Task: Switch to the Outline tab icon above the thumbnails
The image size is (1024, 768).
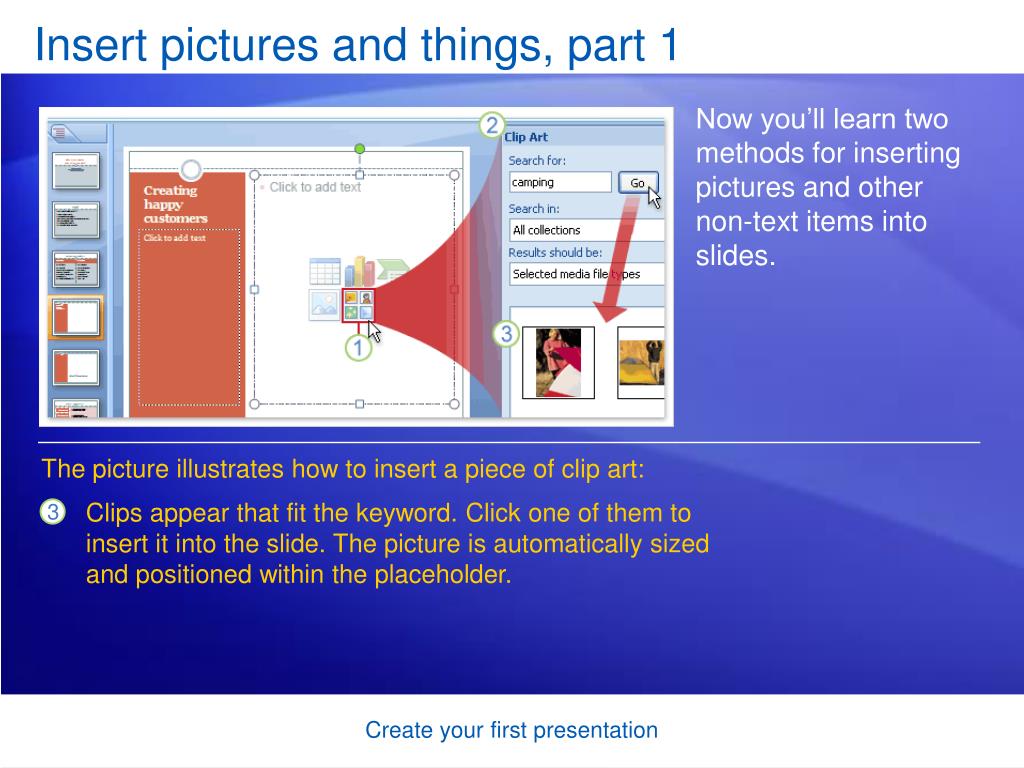Action: pos(60,133)
